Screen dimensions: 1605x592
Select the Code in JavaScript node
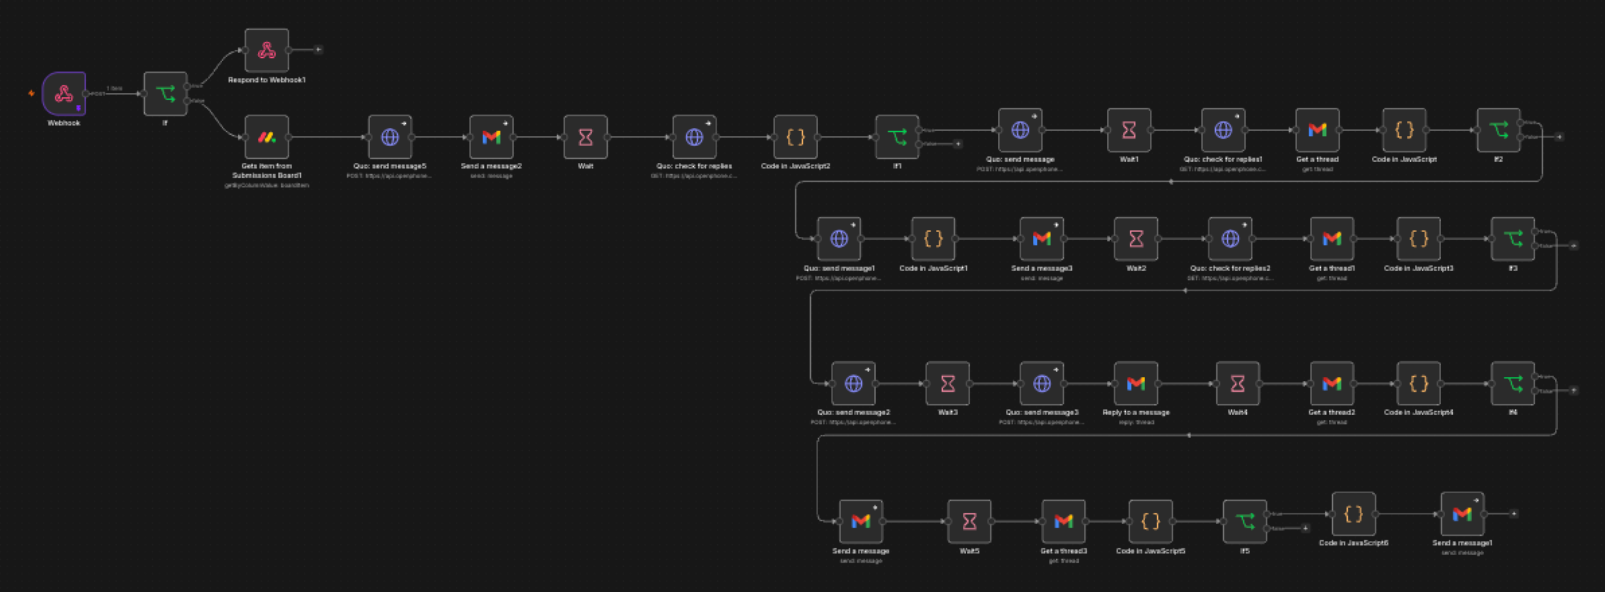coord(1404,130)
